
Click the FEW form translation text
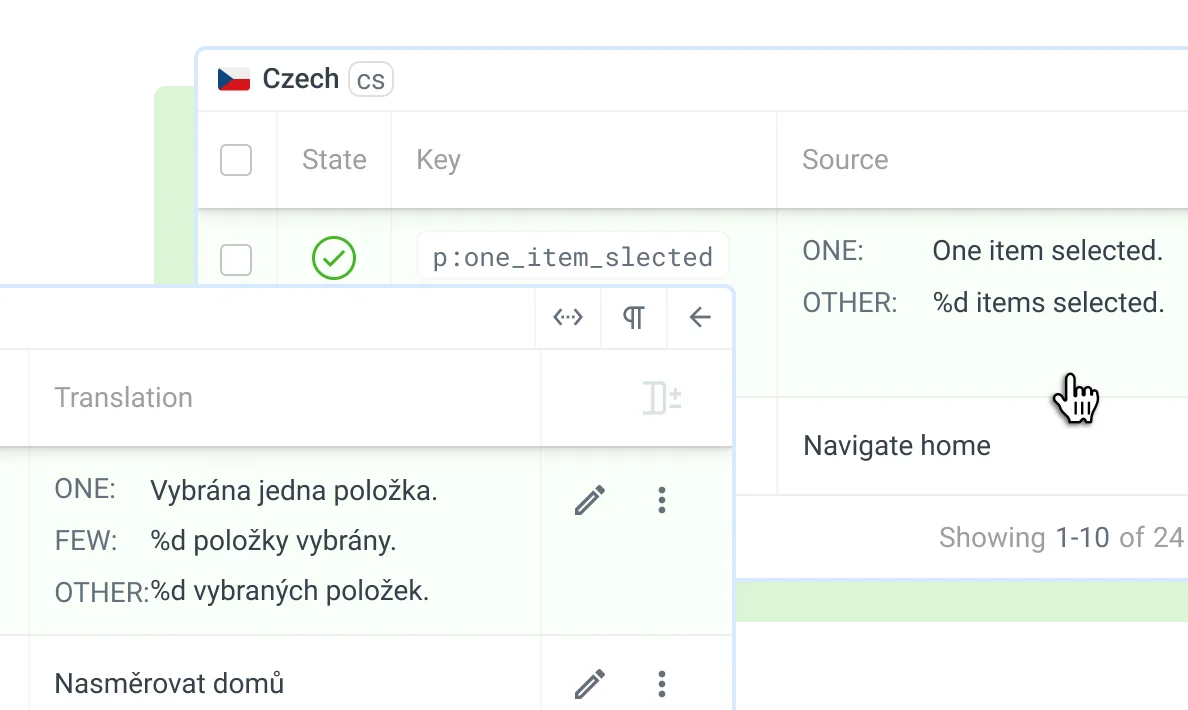[x=273, y=541]
